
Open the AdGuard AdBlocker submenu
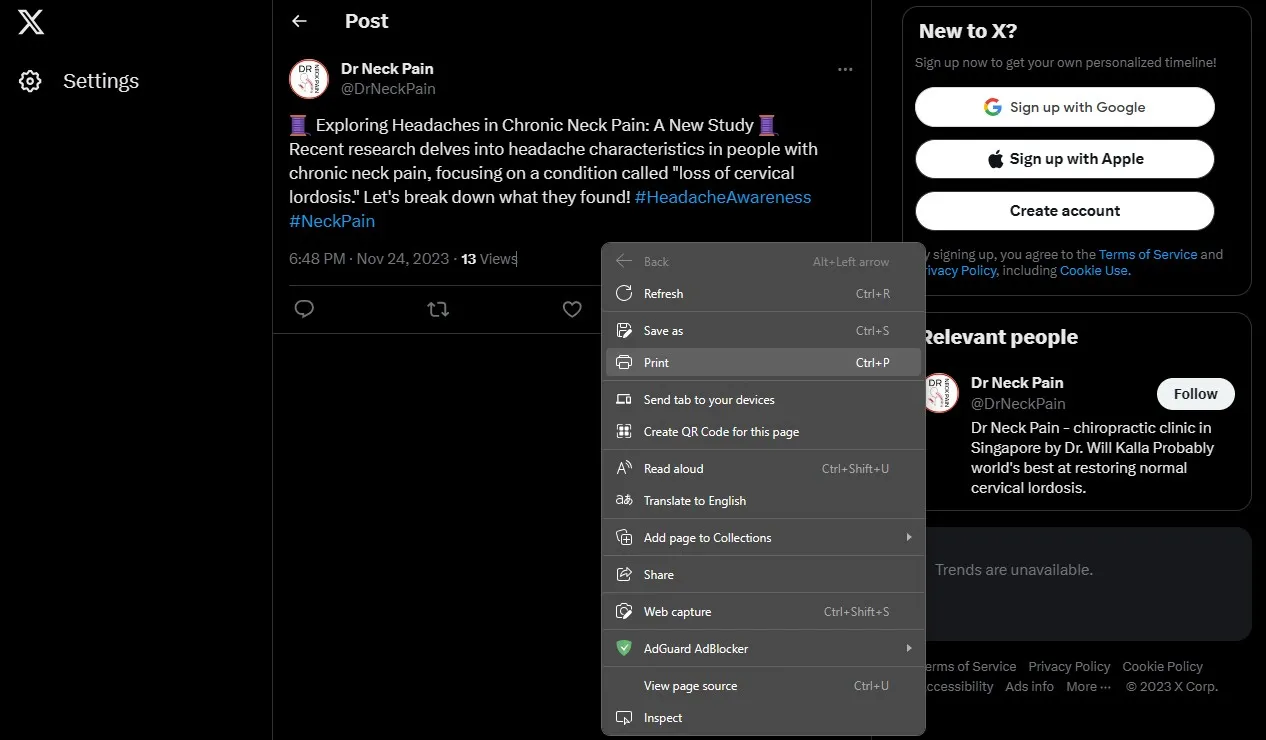pos(696,648)
